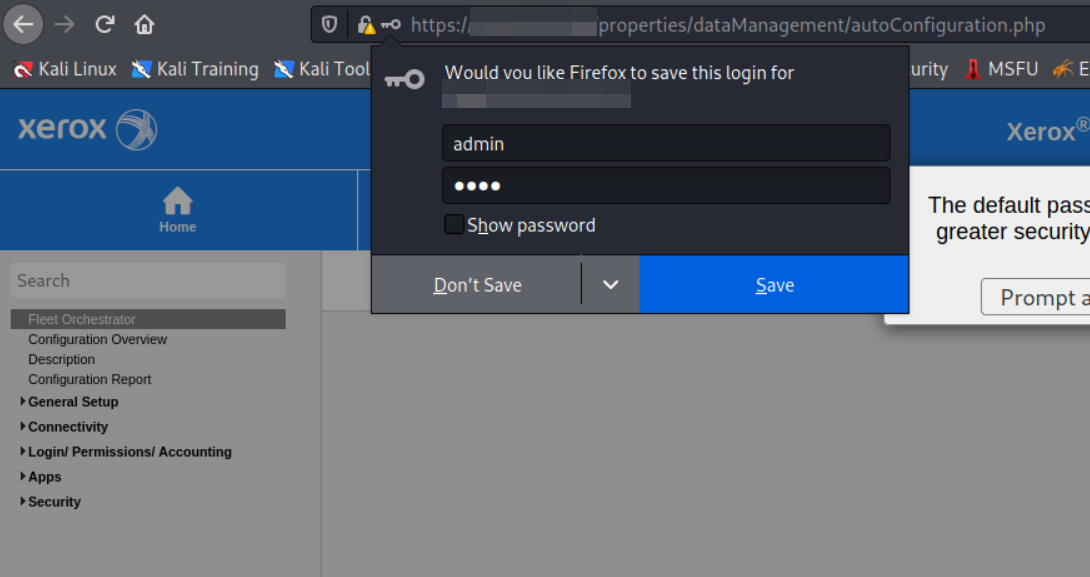The height and width of the screenshot is (577, 1090).
Task: Click the Home icon tab
Action: 178,210
